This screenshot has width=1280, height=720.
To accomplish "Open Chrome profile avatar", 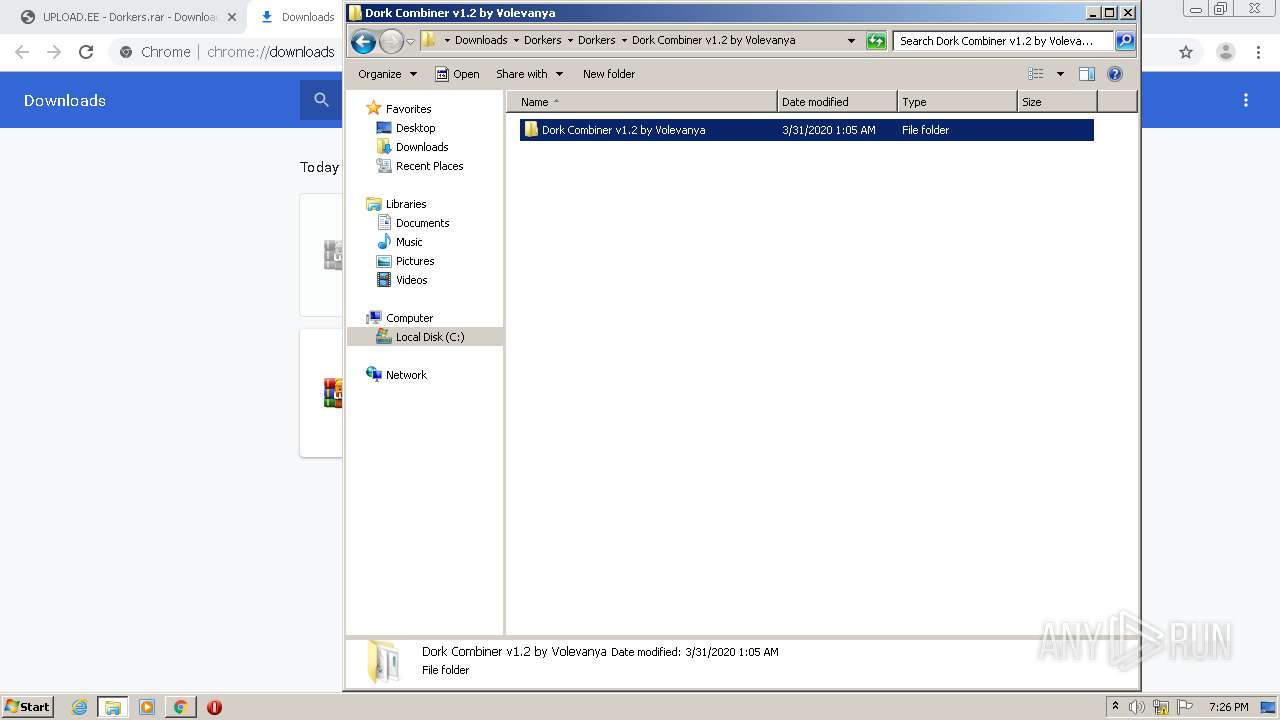I will point(1225,52).
